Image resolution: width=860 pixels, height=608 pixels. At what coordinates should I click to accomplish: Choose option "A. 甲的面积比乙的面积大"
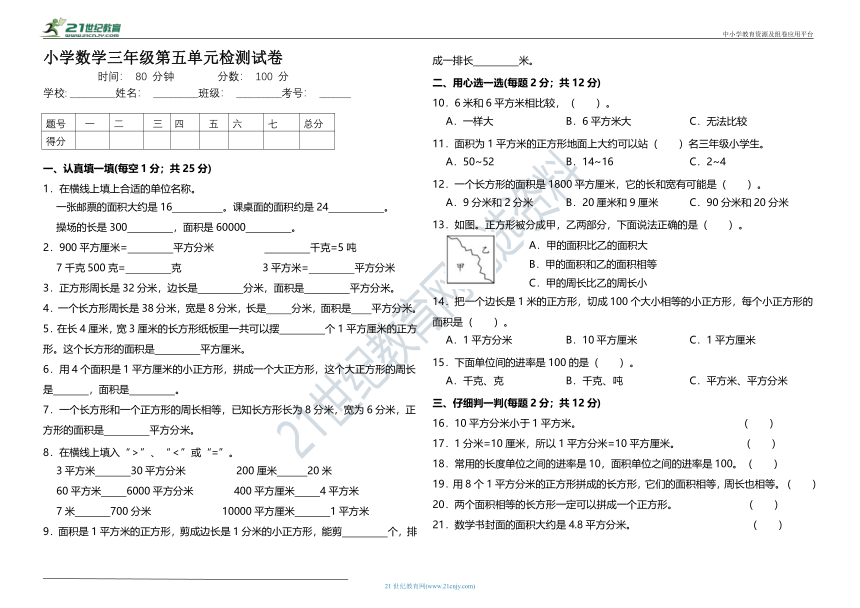589,246
